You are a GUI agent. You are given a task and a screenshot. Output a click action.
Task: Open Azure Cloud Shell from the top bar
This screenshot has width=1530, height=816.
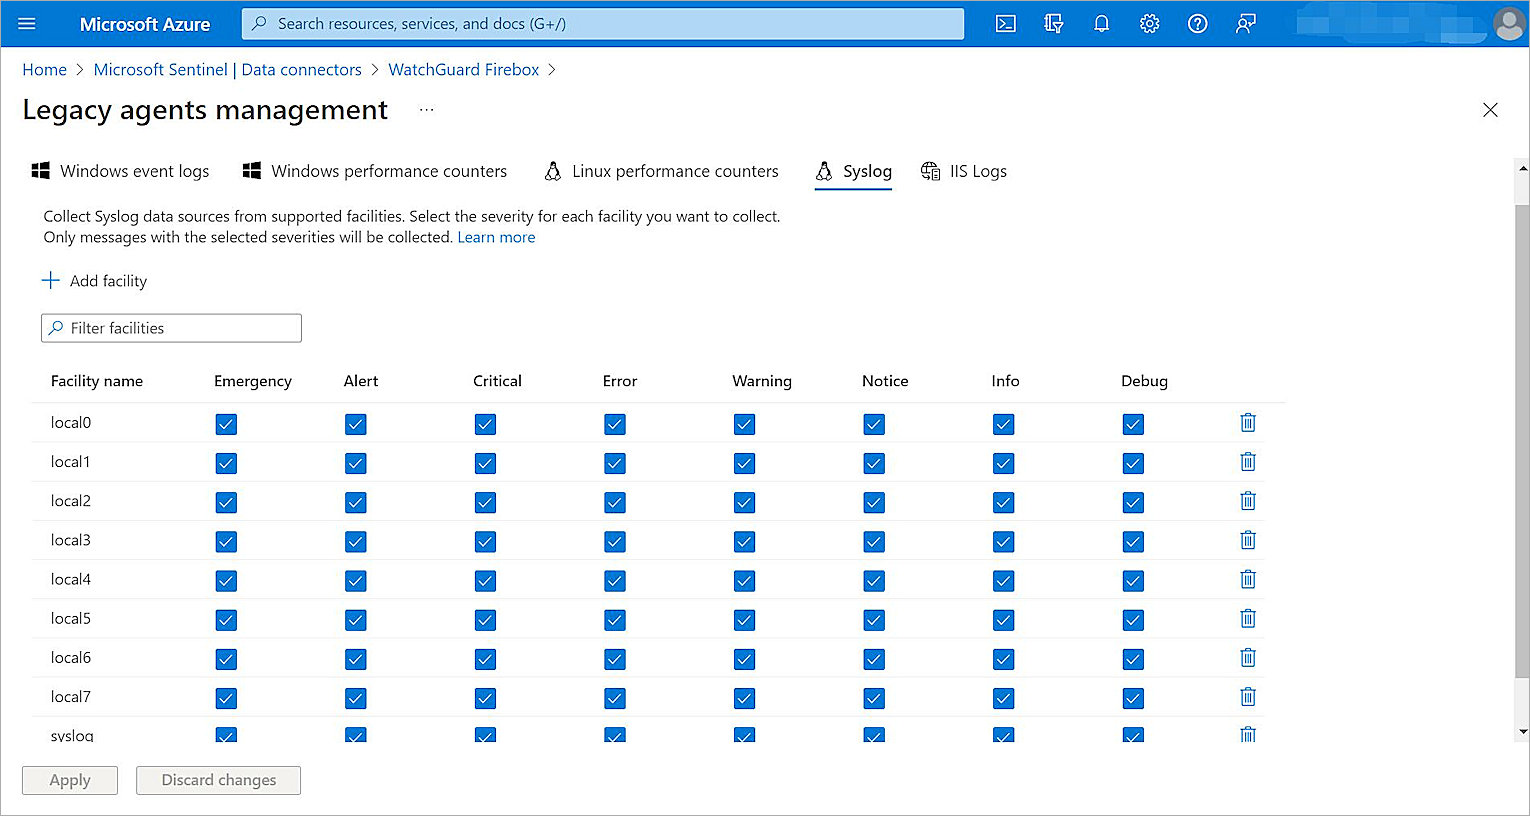coord(1005,23)
